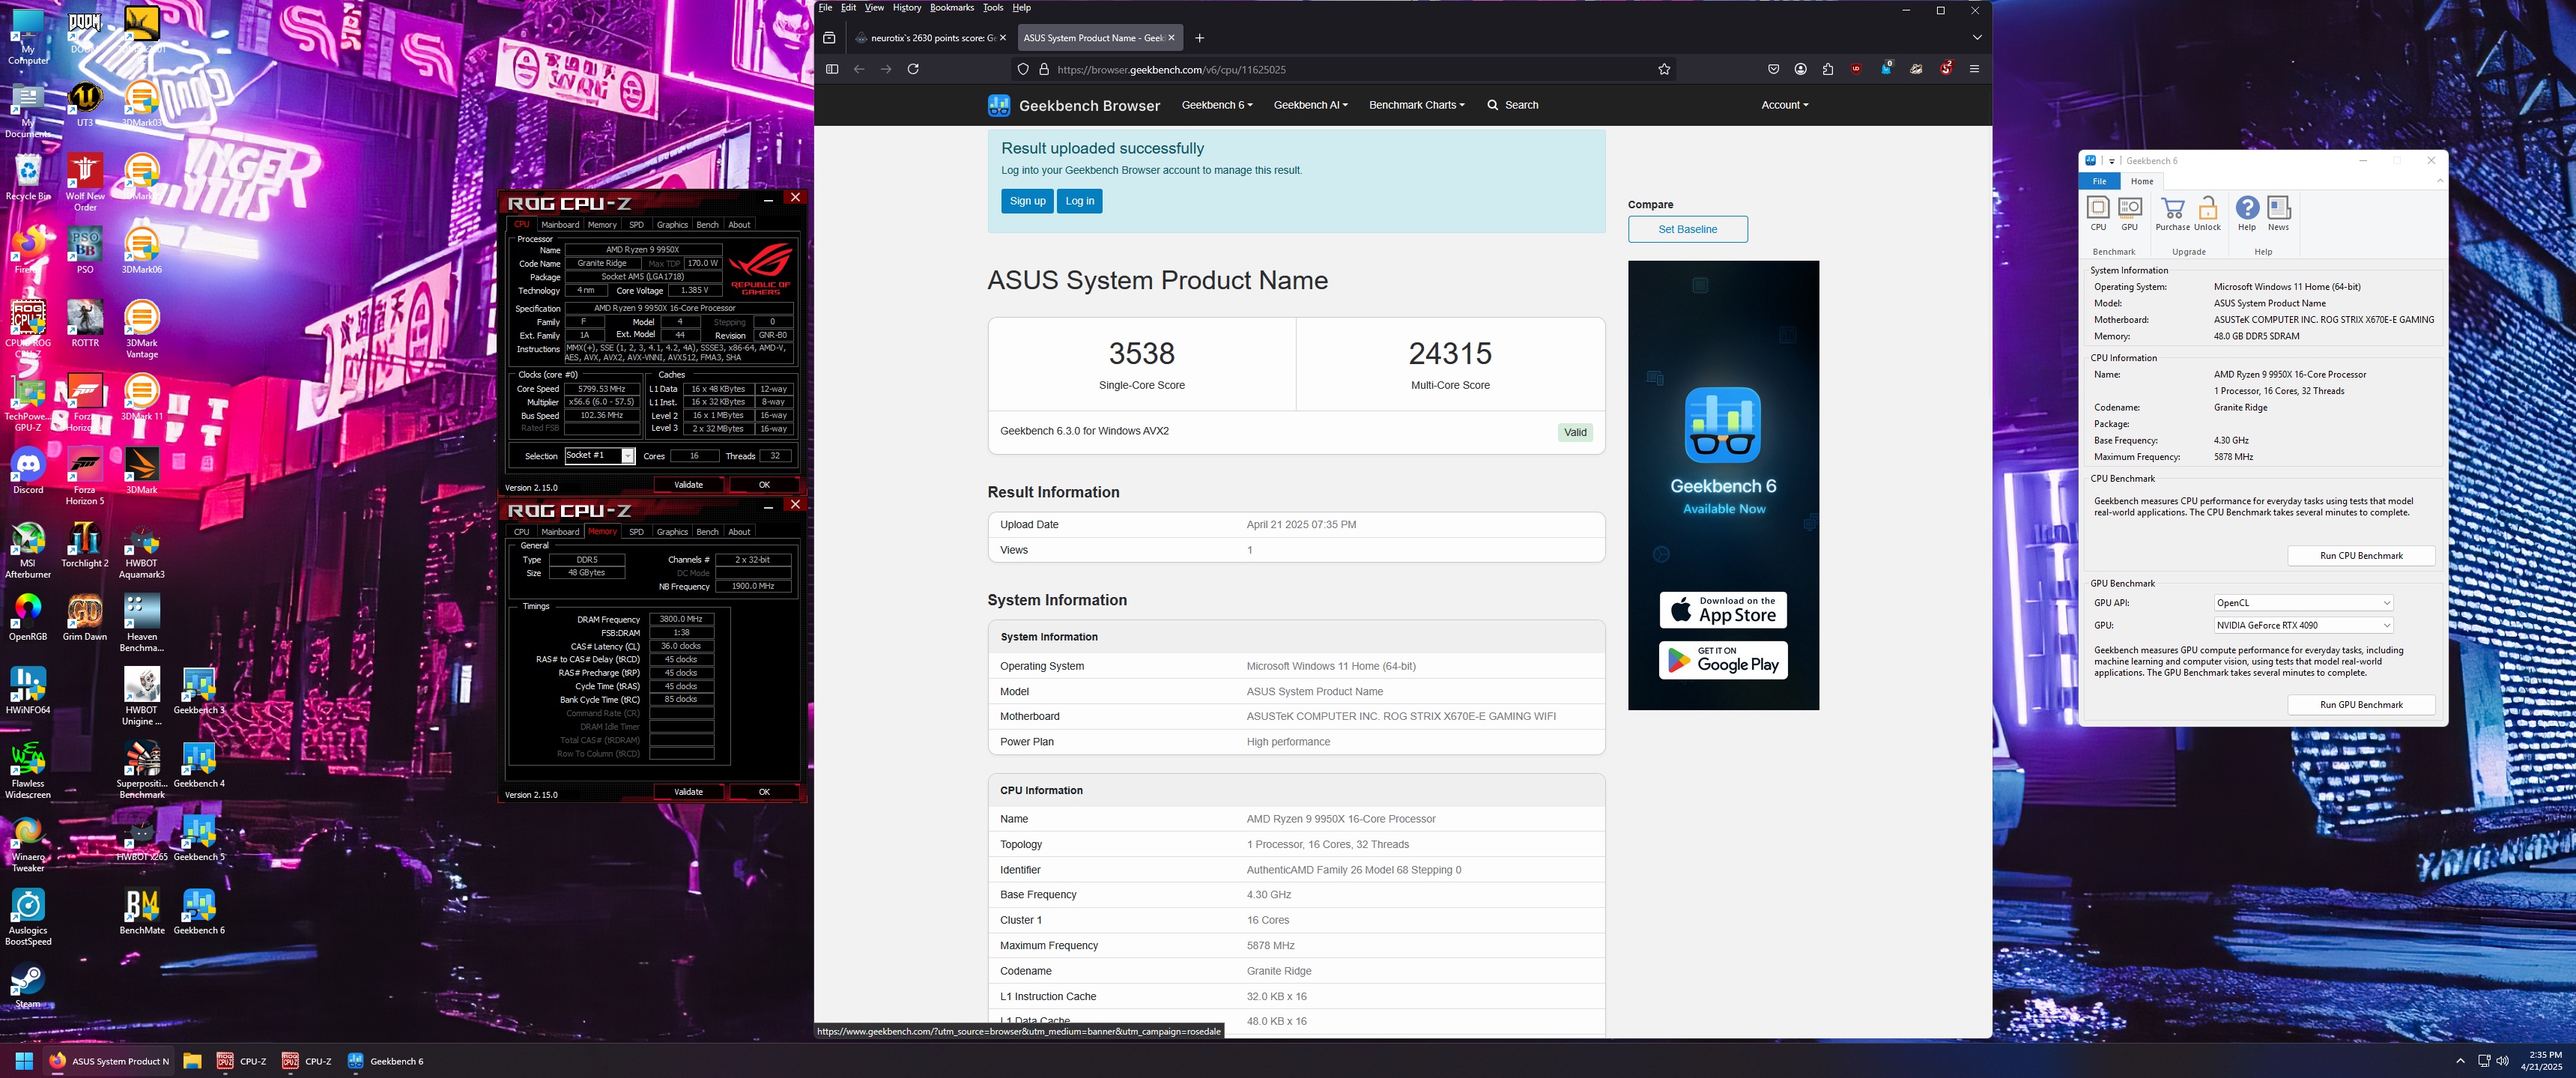Open the Steam desktop shortcut
The height and width of the screenshot is (1078, 2576).
pyautogui.click(x=28, y=986)
